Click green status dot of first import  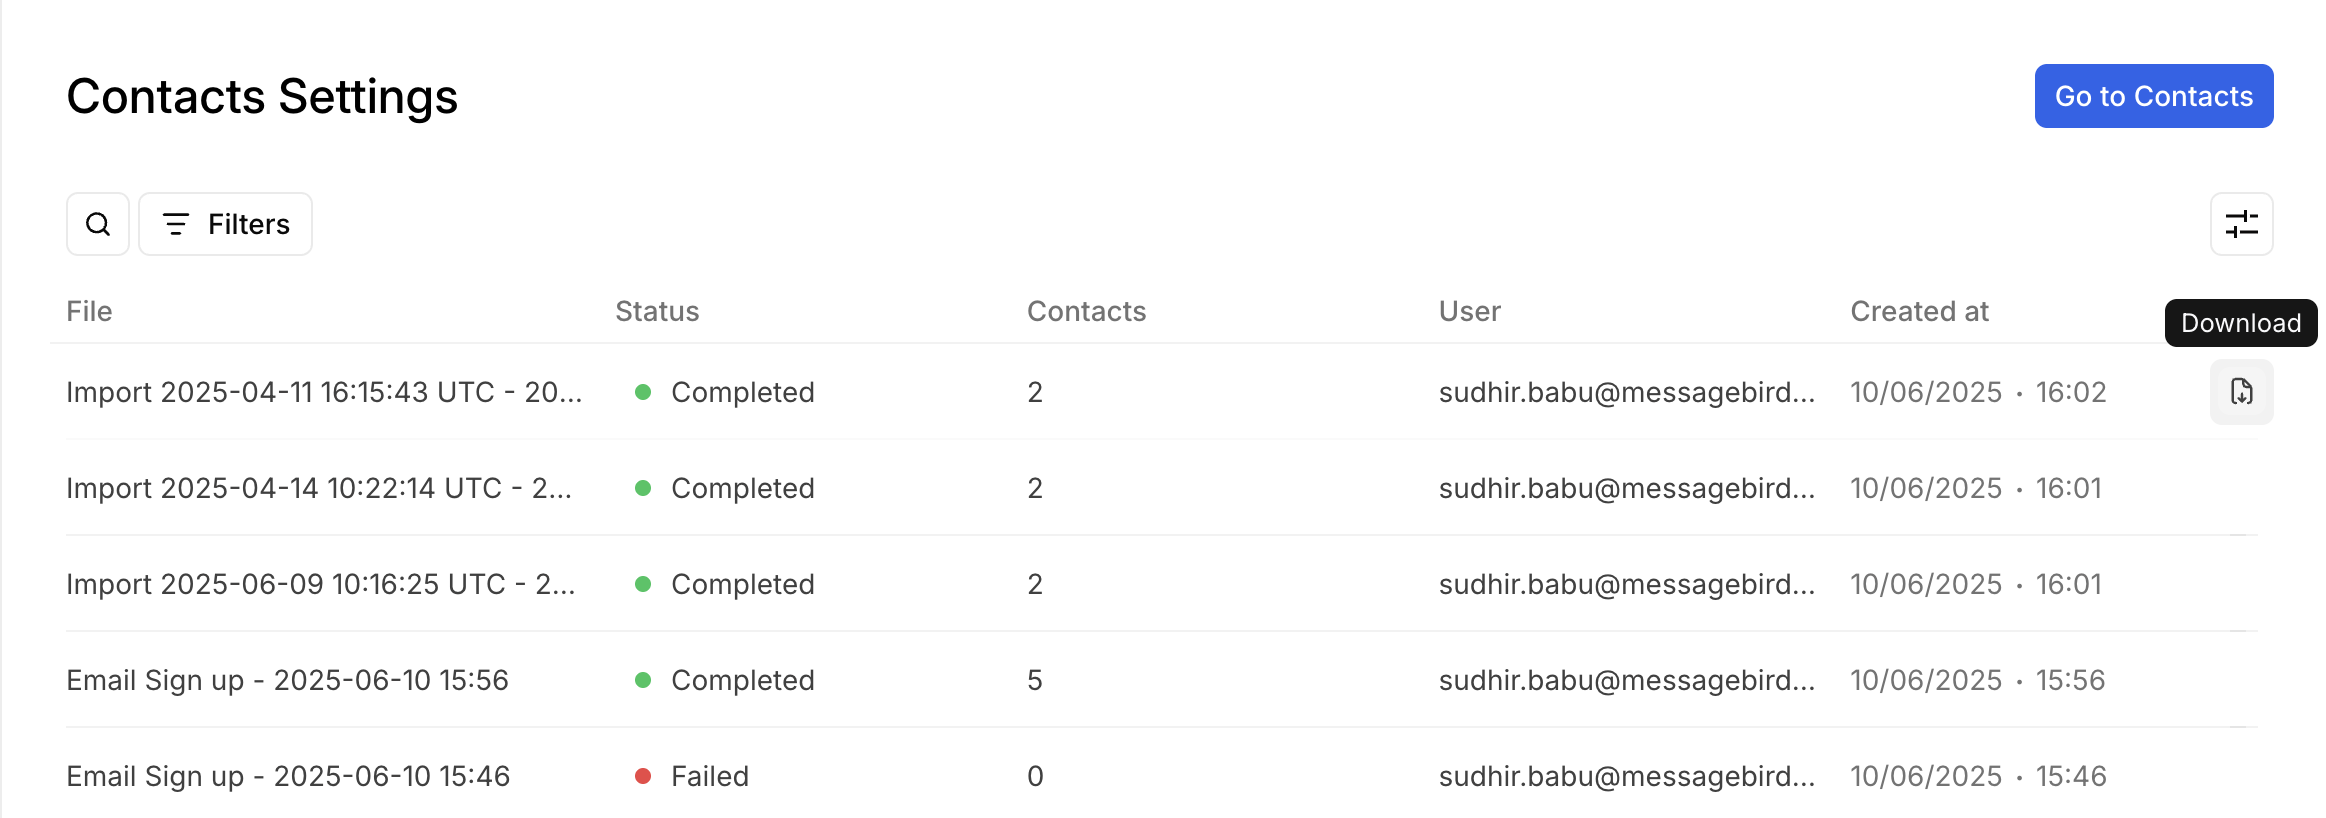tap(643, 392)
